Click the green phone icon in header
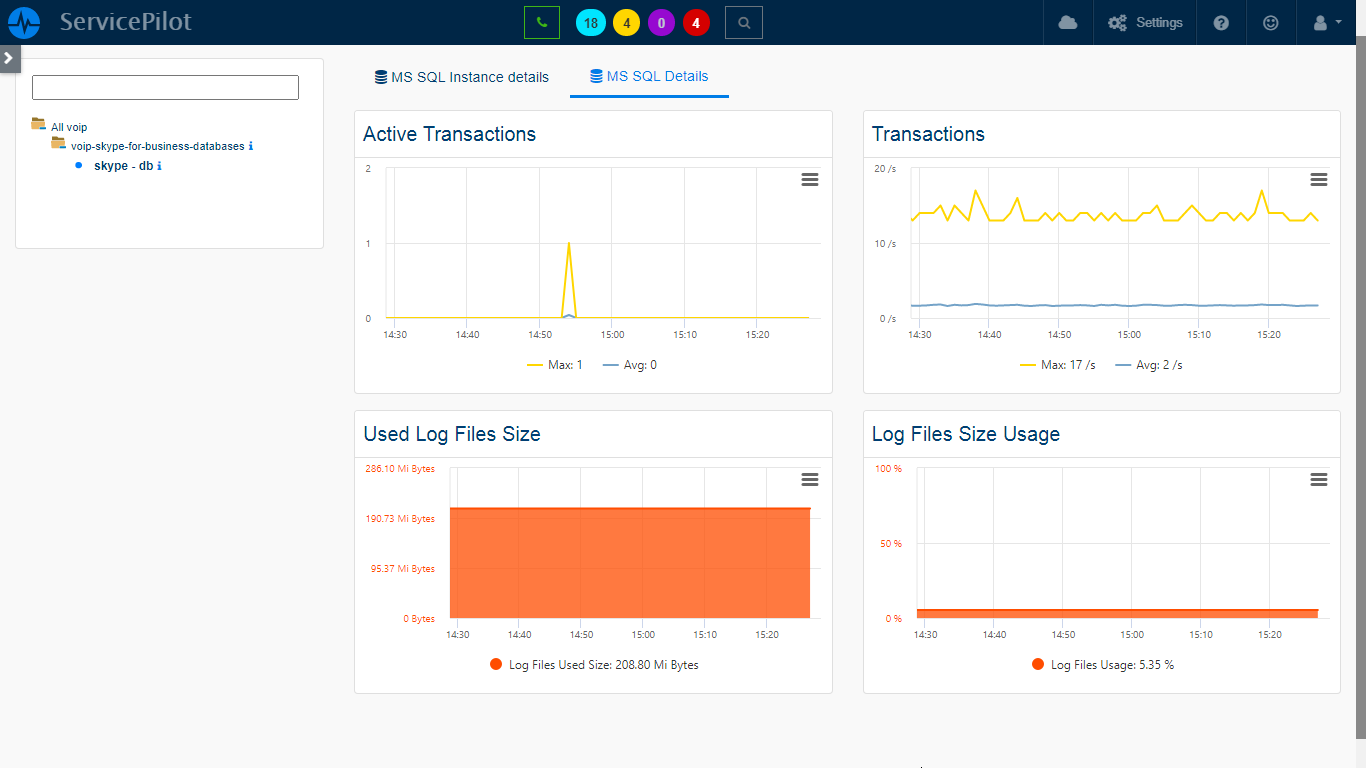 pos(541,22)
